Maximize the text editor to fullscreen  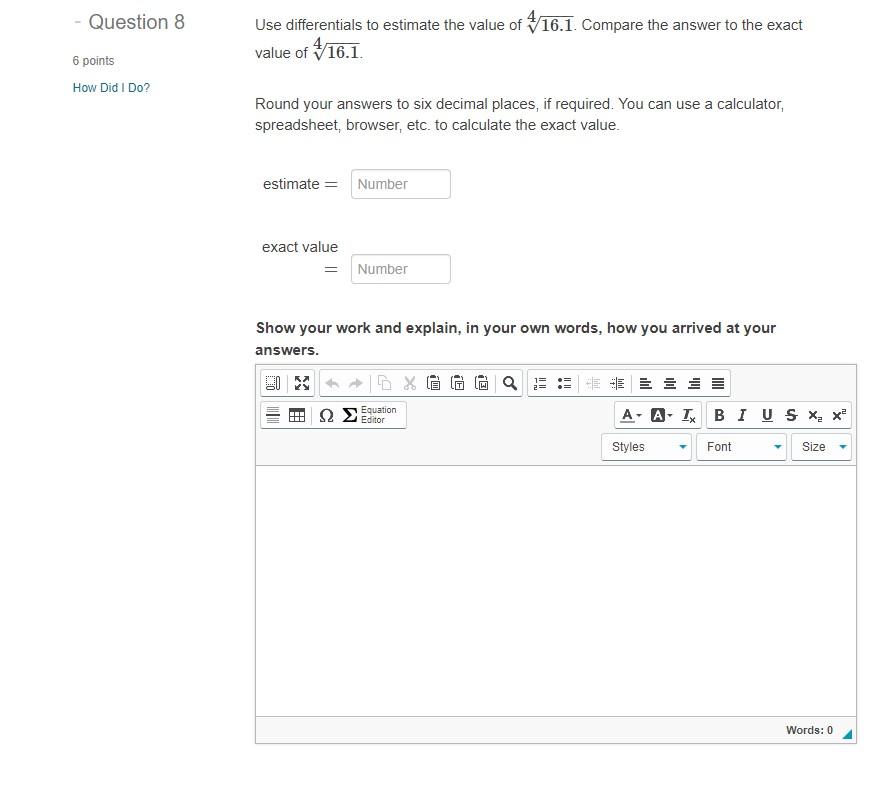[x=302, y=383]
